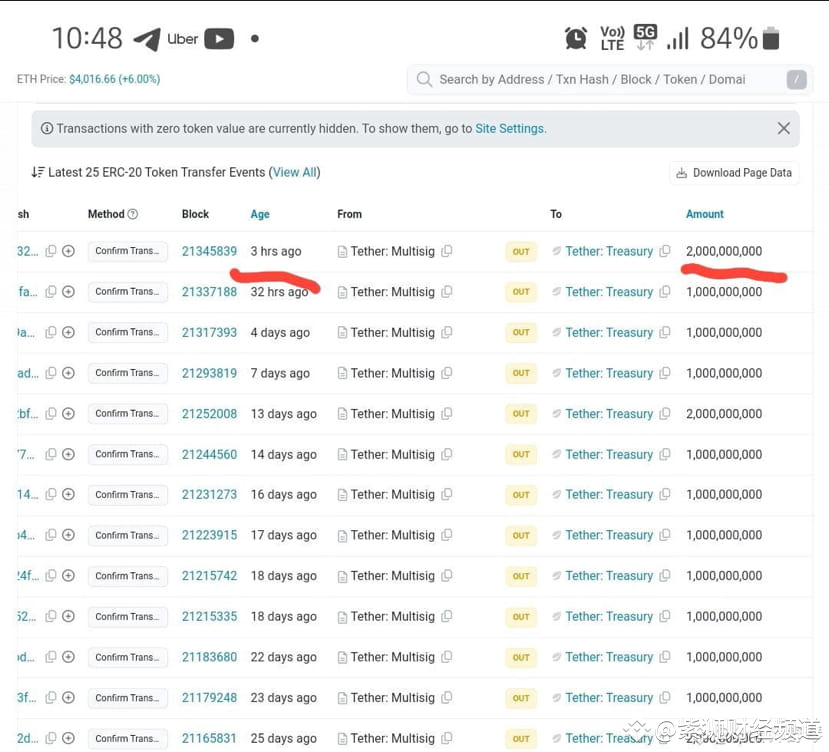This screenshot has width=829, height=752.
Task: Open block 21179248
Action: pos(209,698)
